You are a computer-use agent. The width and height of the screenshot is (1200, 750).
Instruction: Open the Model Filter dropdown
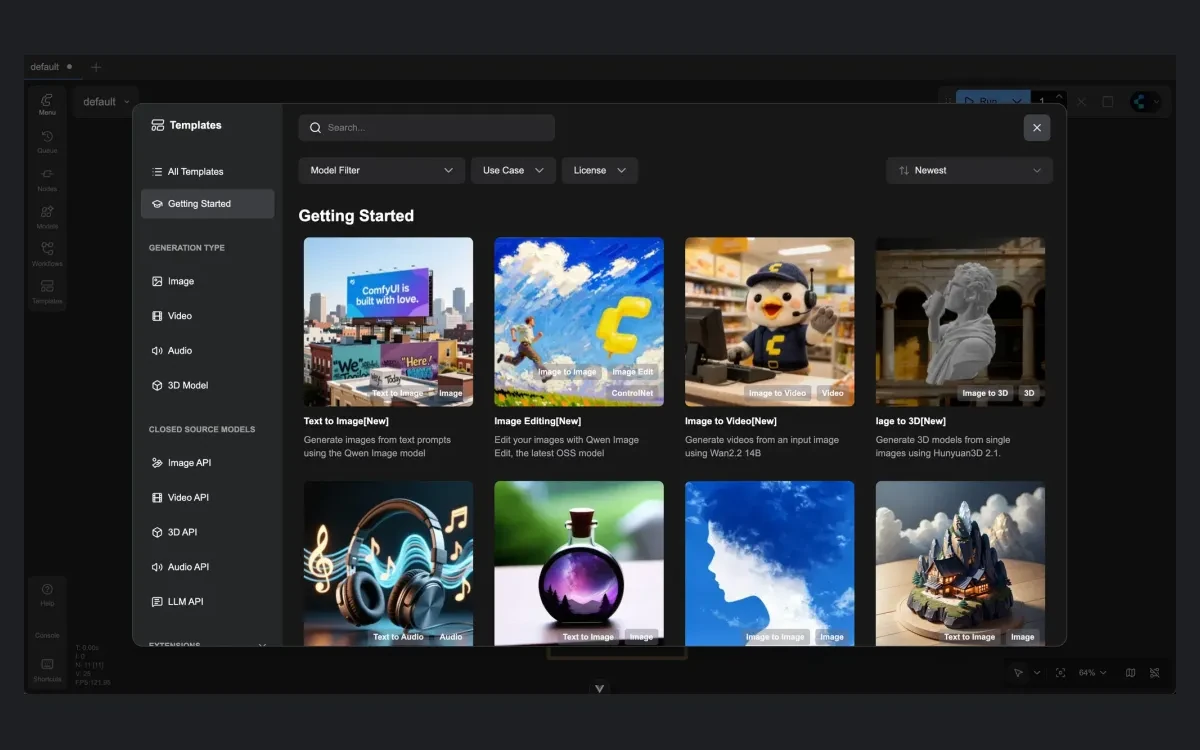tap(381, 170)
